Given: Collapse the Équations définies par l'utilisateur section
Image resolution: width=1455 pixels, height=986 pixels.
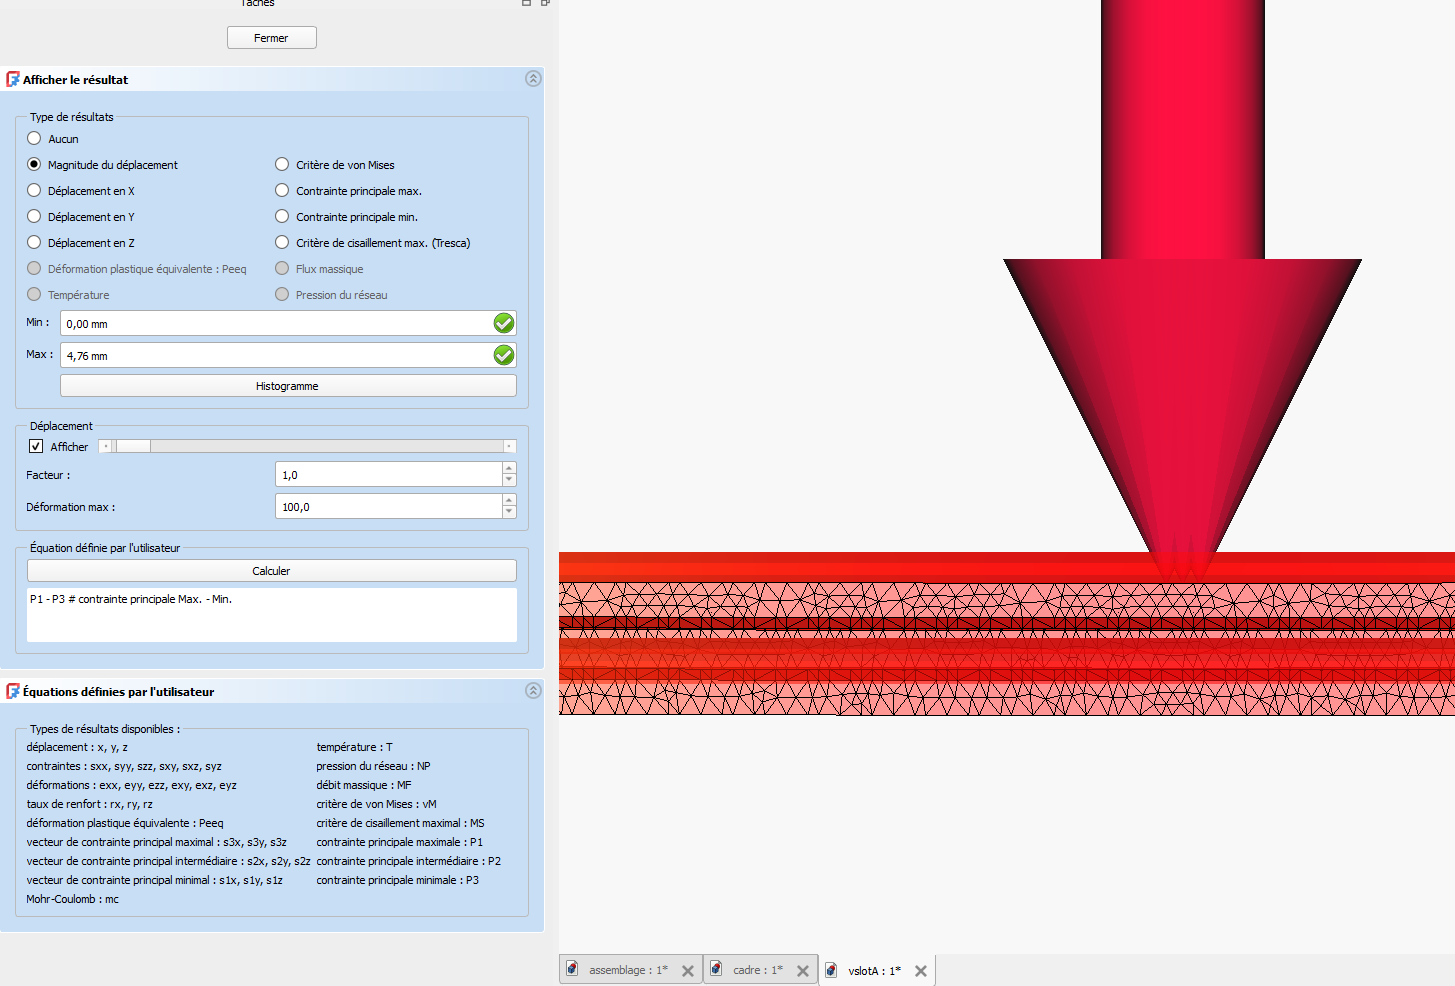Looking at the screenshot, I should (533, 691).
